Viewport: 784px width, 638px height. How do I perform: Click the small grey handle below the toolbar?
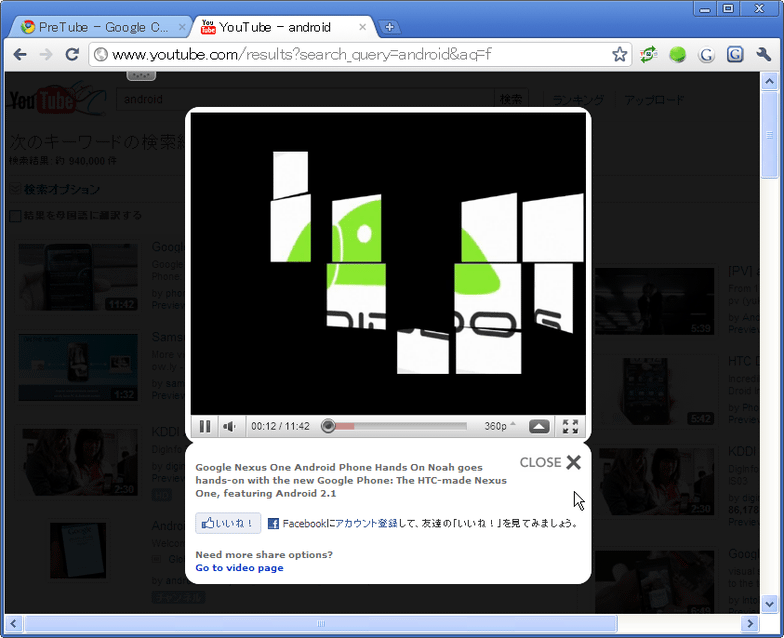pyautogui.click(x=141, y=76)
